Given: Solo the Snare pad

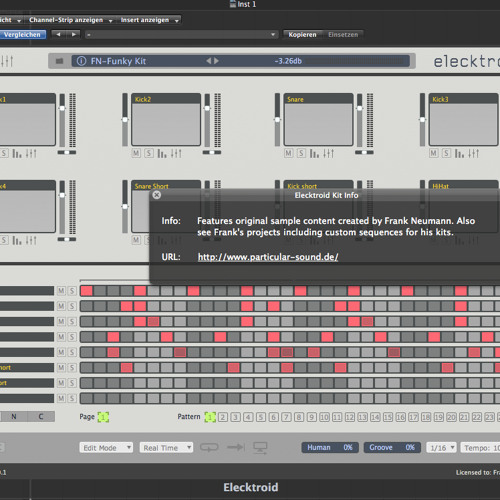Looking at the screenshot, I should [x=301, y=153].
